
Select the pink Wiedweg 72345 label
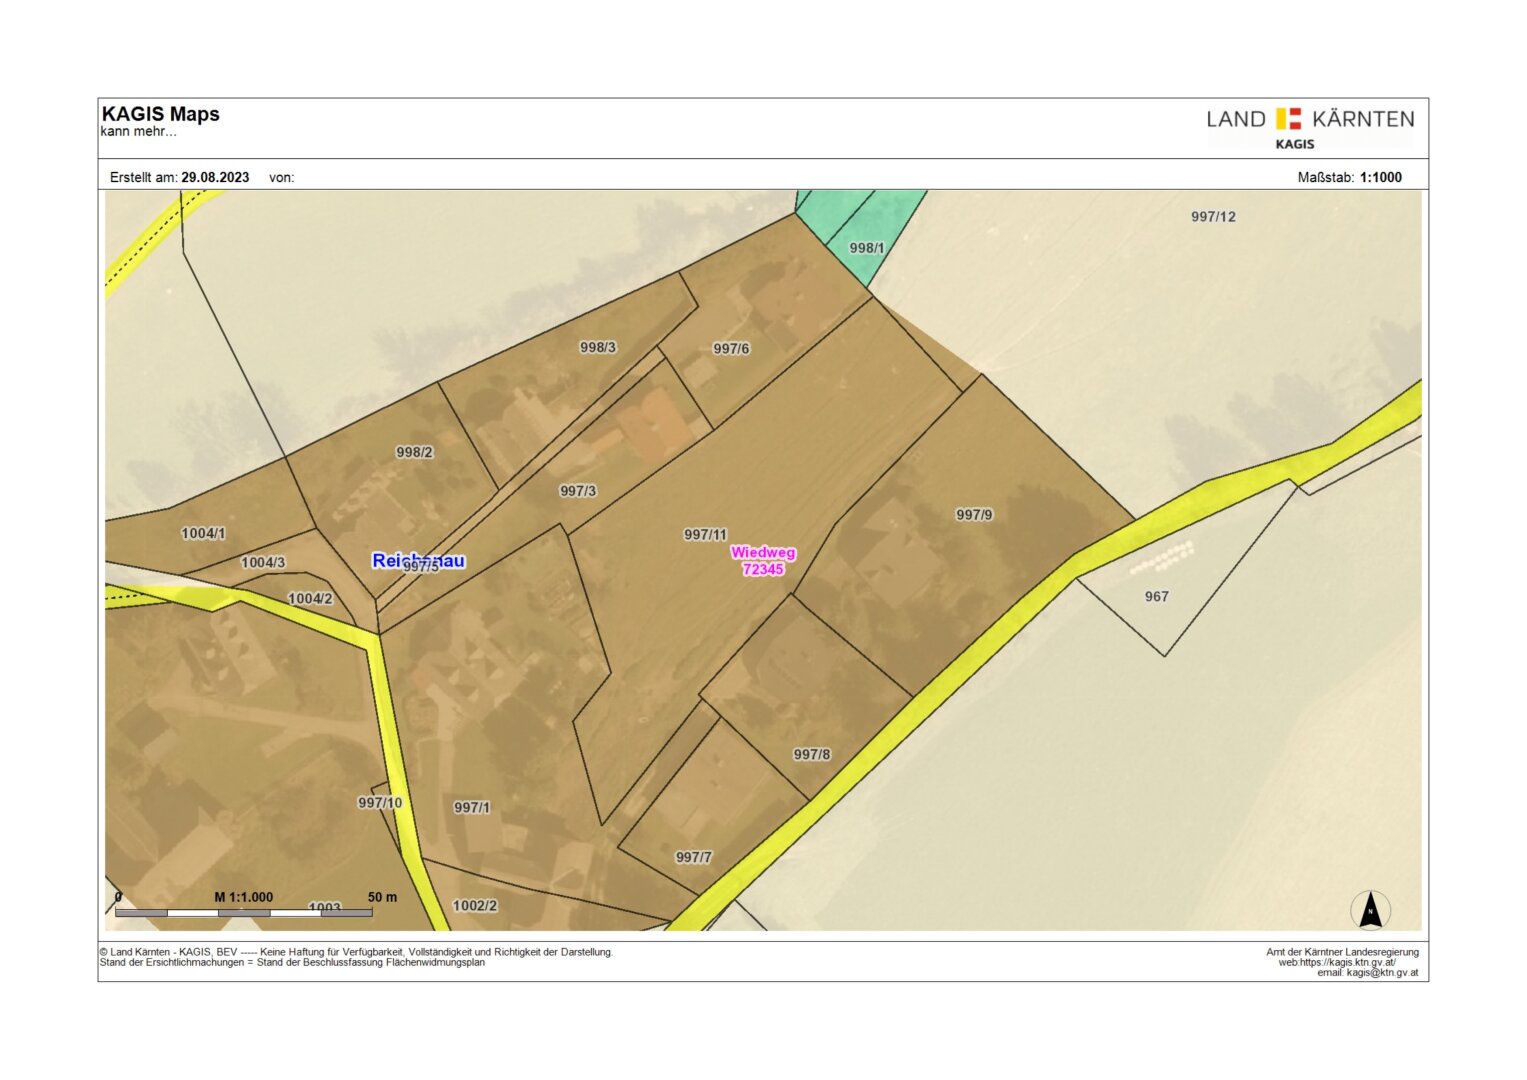[x=763, y=561]
